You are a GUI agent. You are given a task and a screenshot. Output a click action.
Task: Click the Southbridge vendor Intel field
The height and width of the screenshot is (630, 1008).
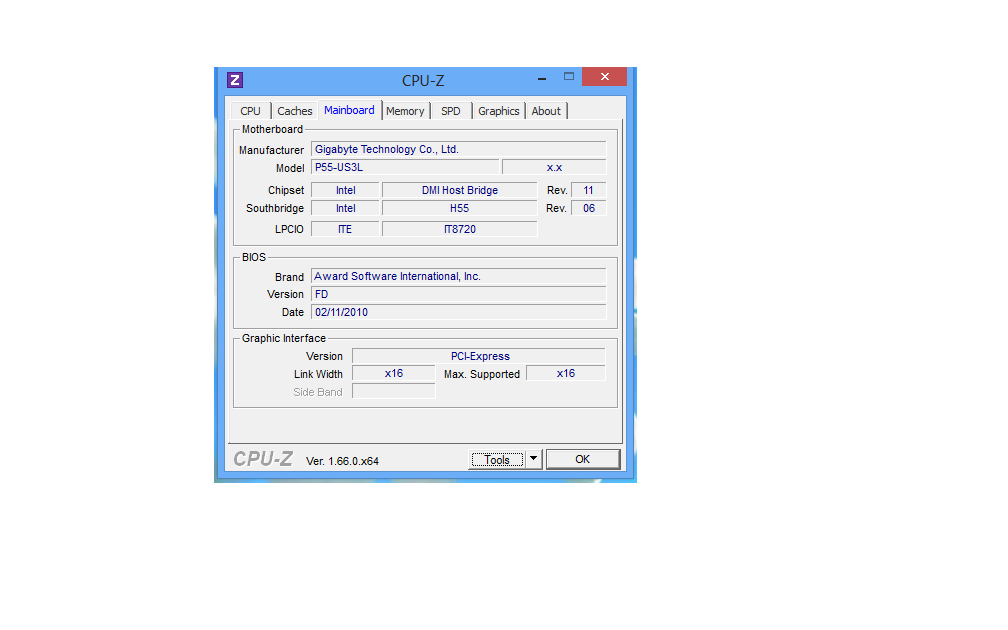coord(345,208)
